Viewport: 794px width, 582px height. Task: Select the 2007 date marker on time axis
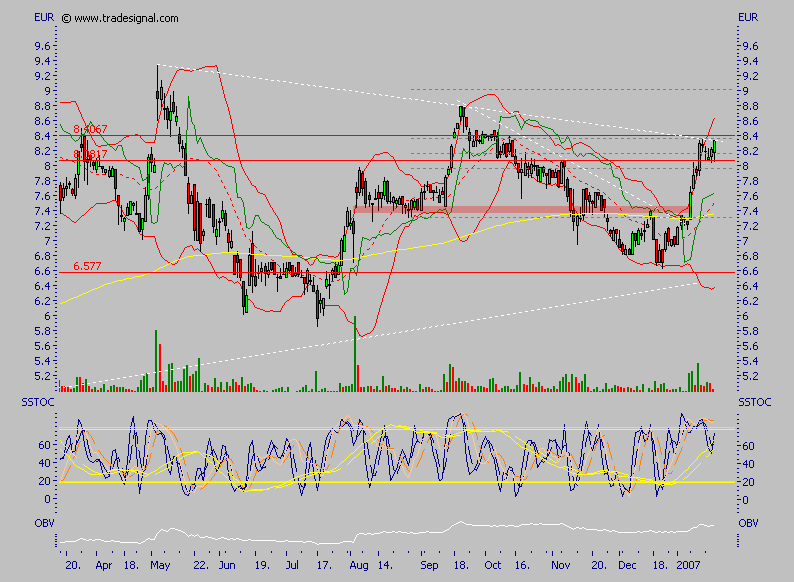pos(691,564)
